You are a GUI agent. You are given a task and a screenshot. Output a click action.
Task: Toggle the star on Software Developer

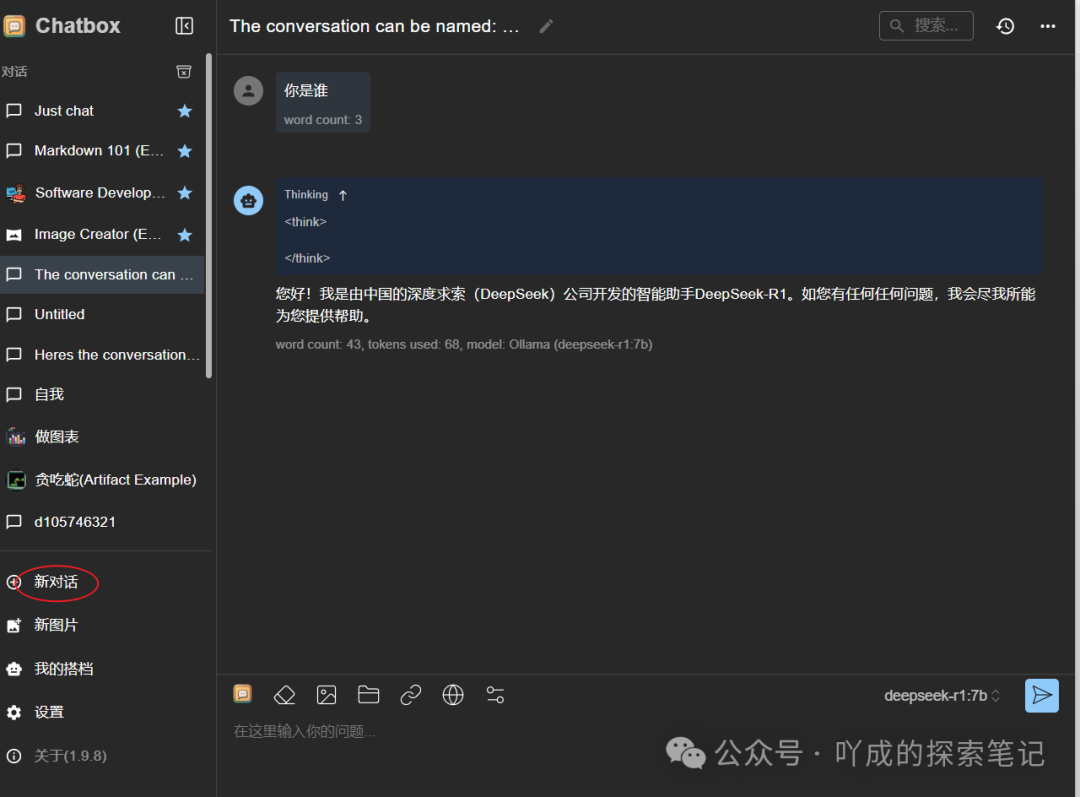pos(185,193)
